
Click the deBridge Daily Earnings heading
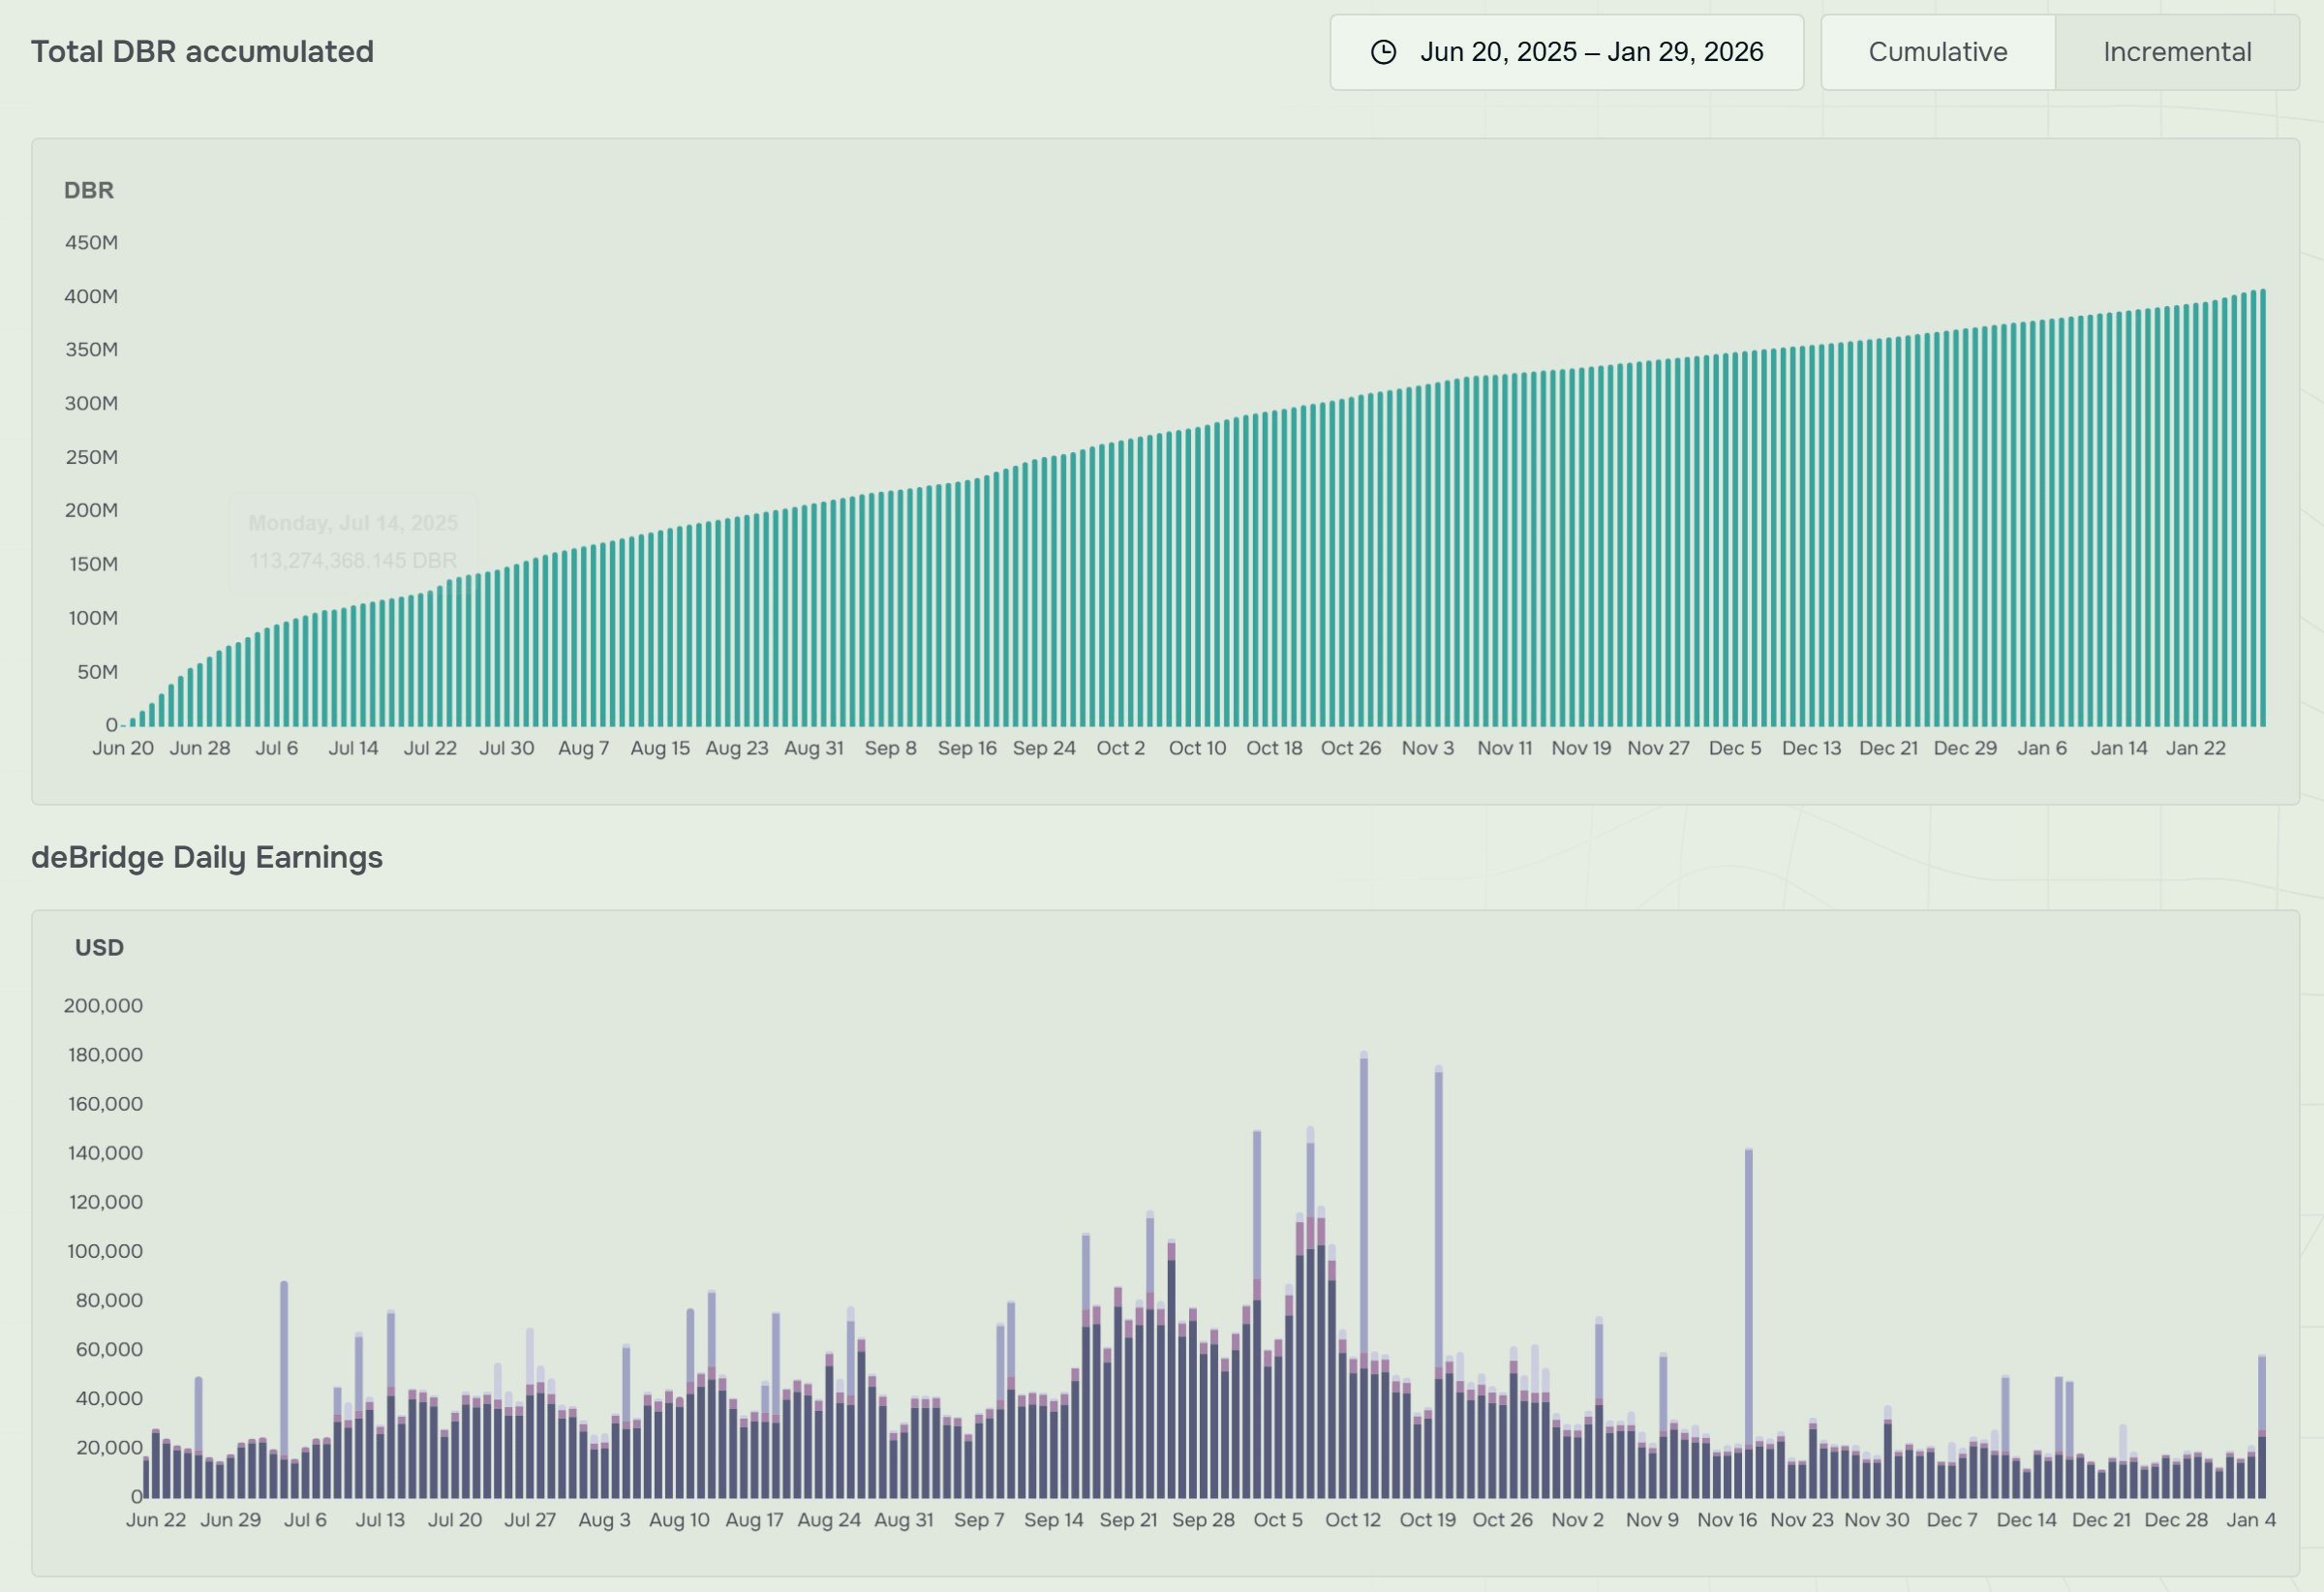point(207,858)
